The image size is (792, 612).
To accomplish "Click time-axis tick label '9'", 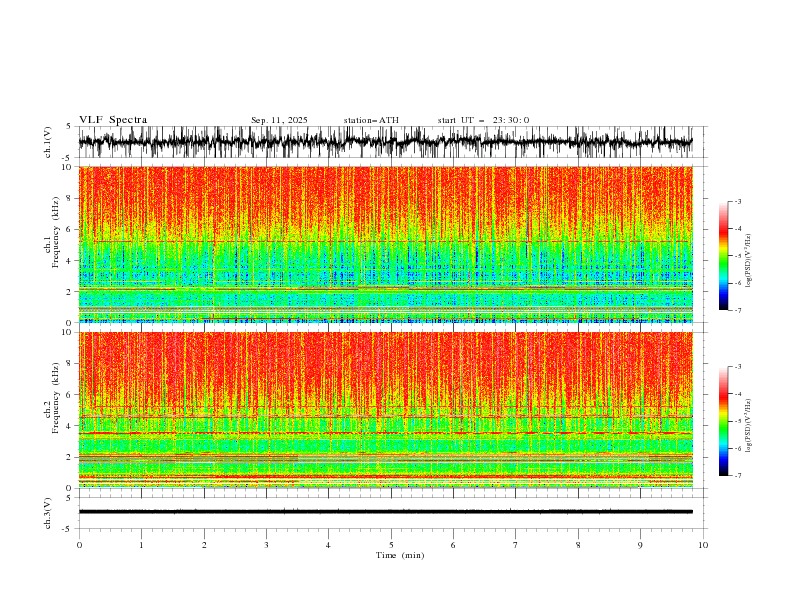I will click(x=640, y=545).
